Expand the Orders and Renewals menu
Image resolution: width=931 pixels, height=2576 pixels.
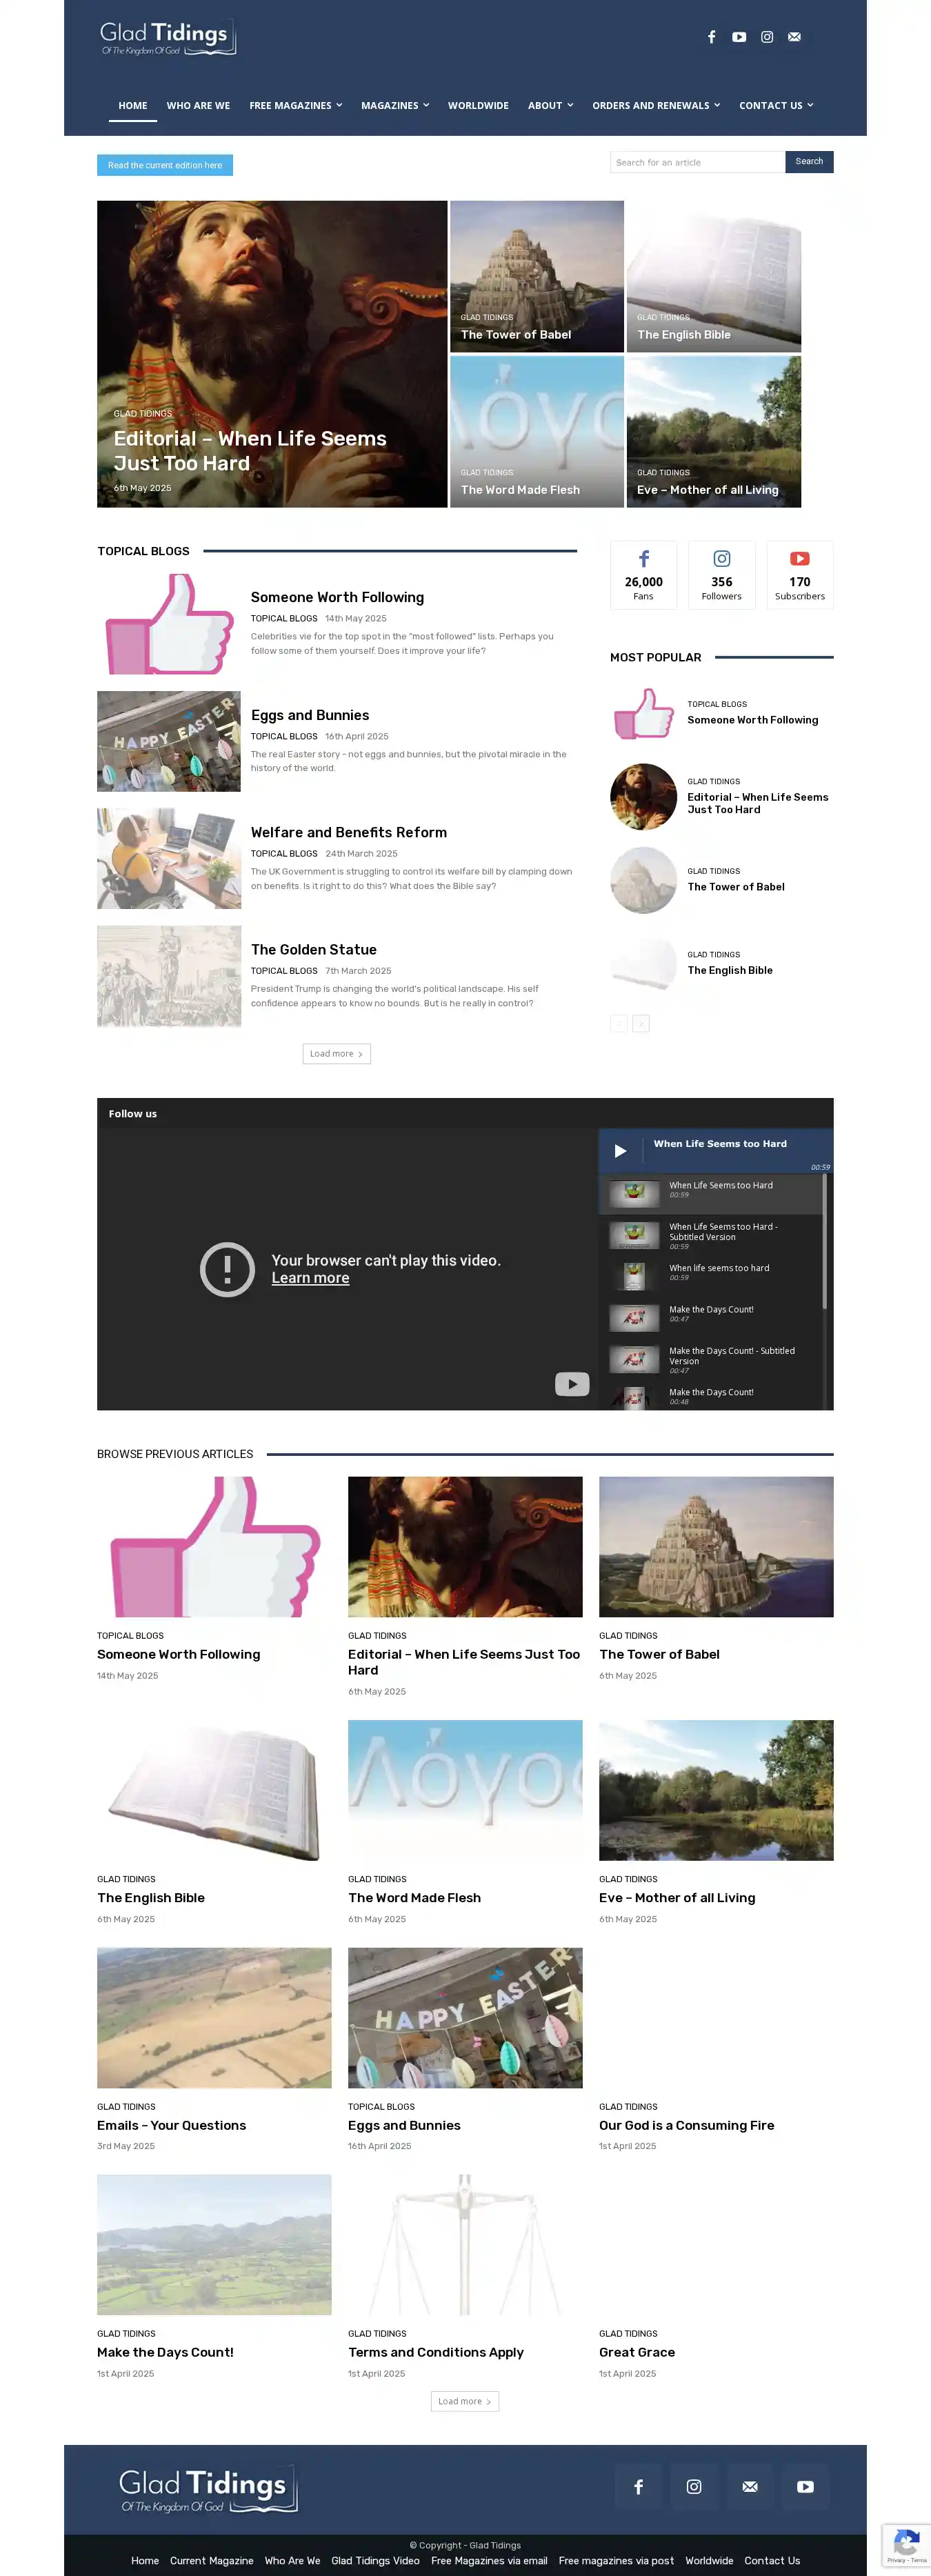pyautogui.click(x=655, y=106)
